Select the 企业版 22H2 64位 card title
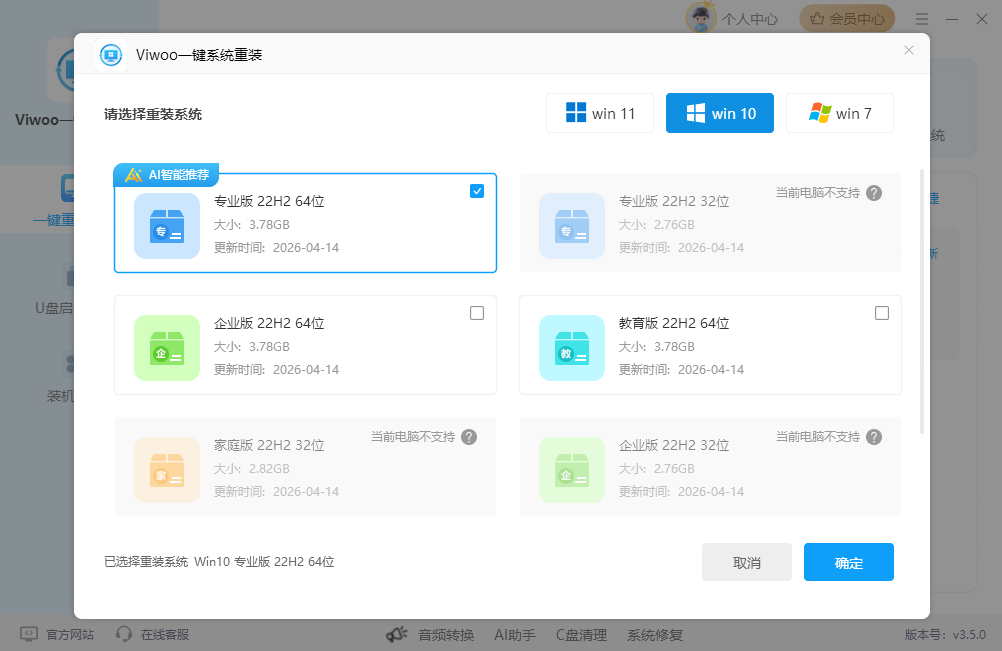This screenshot has height=651, width=1002. [x=269, y=323]
